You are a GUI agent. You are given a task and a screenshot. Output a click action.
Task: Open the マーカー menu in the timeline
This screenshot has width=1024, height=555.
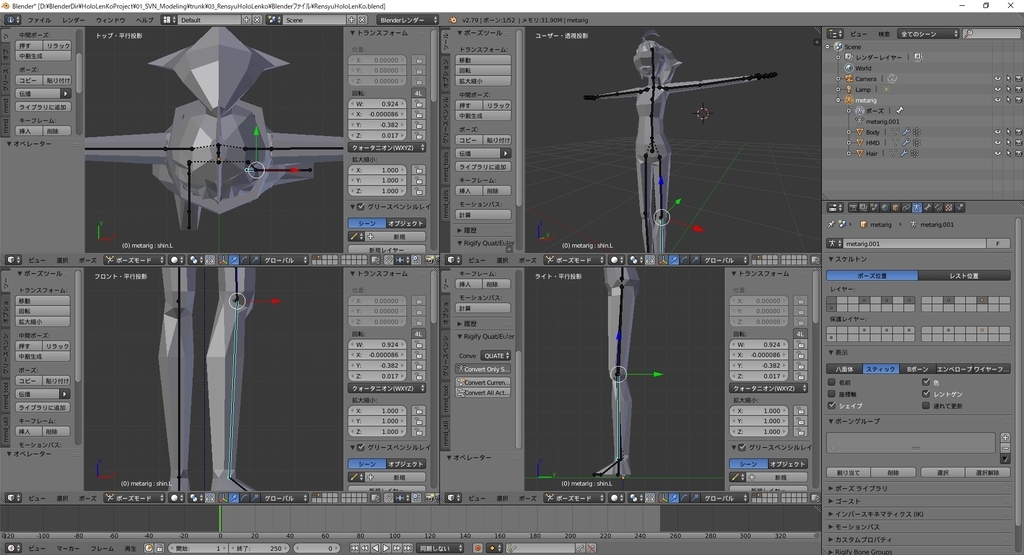68,548
